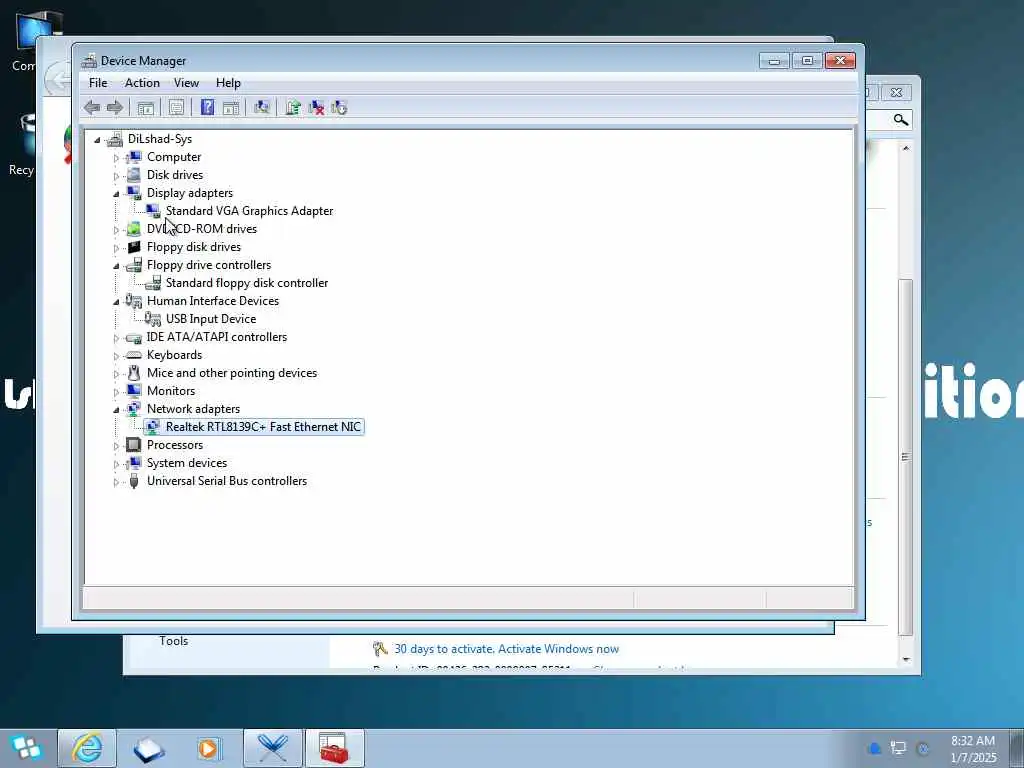Open the Windows Start button
This screenshot has height=768, width=1024.
pos(27,748)
